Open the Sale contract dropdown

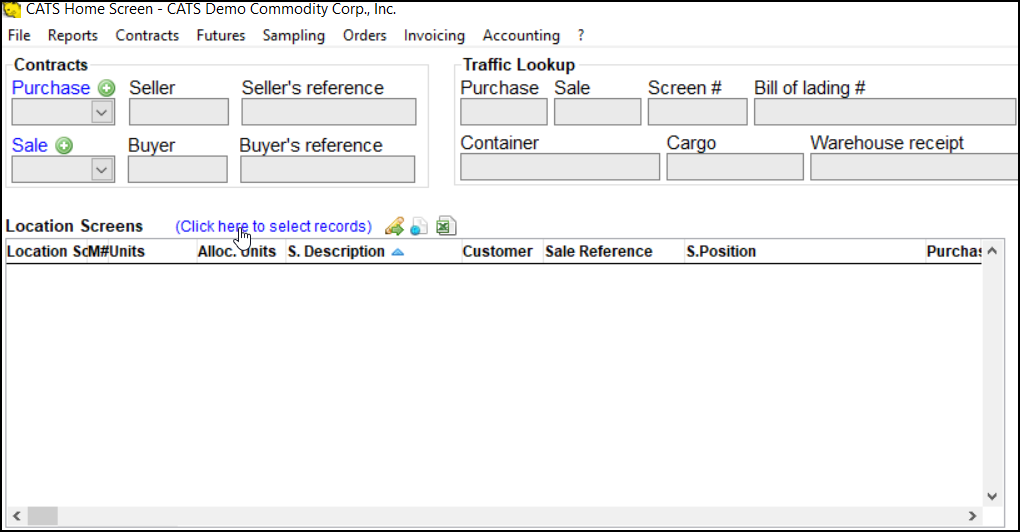point(101,170)
